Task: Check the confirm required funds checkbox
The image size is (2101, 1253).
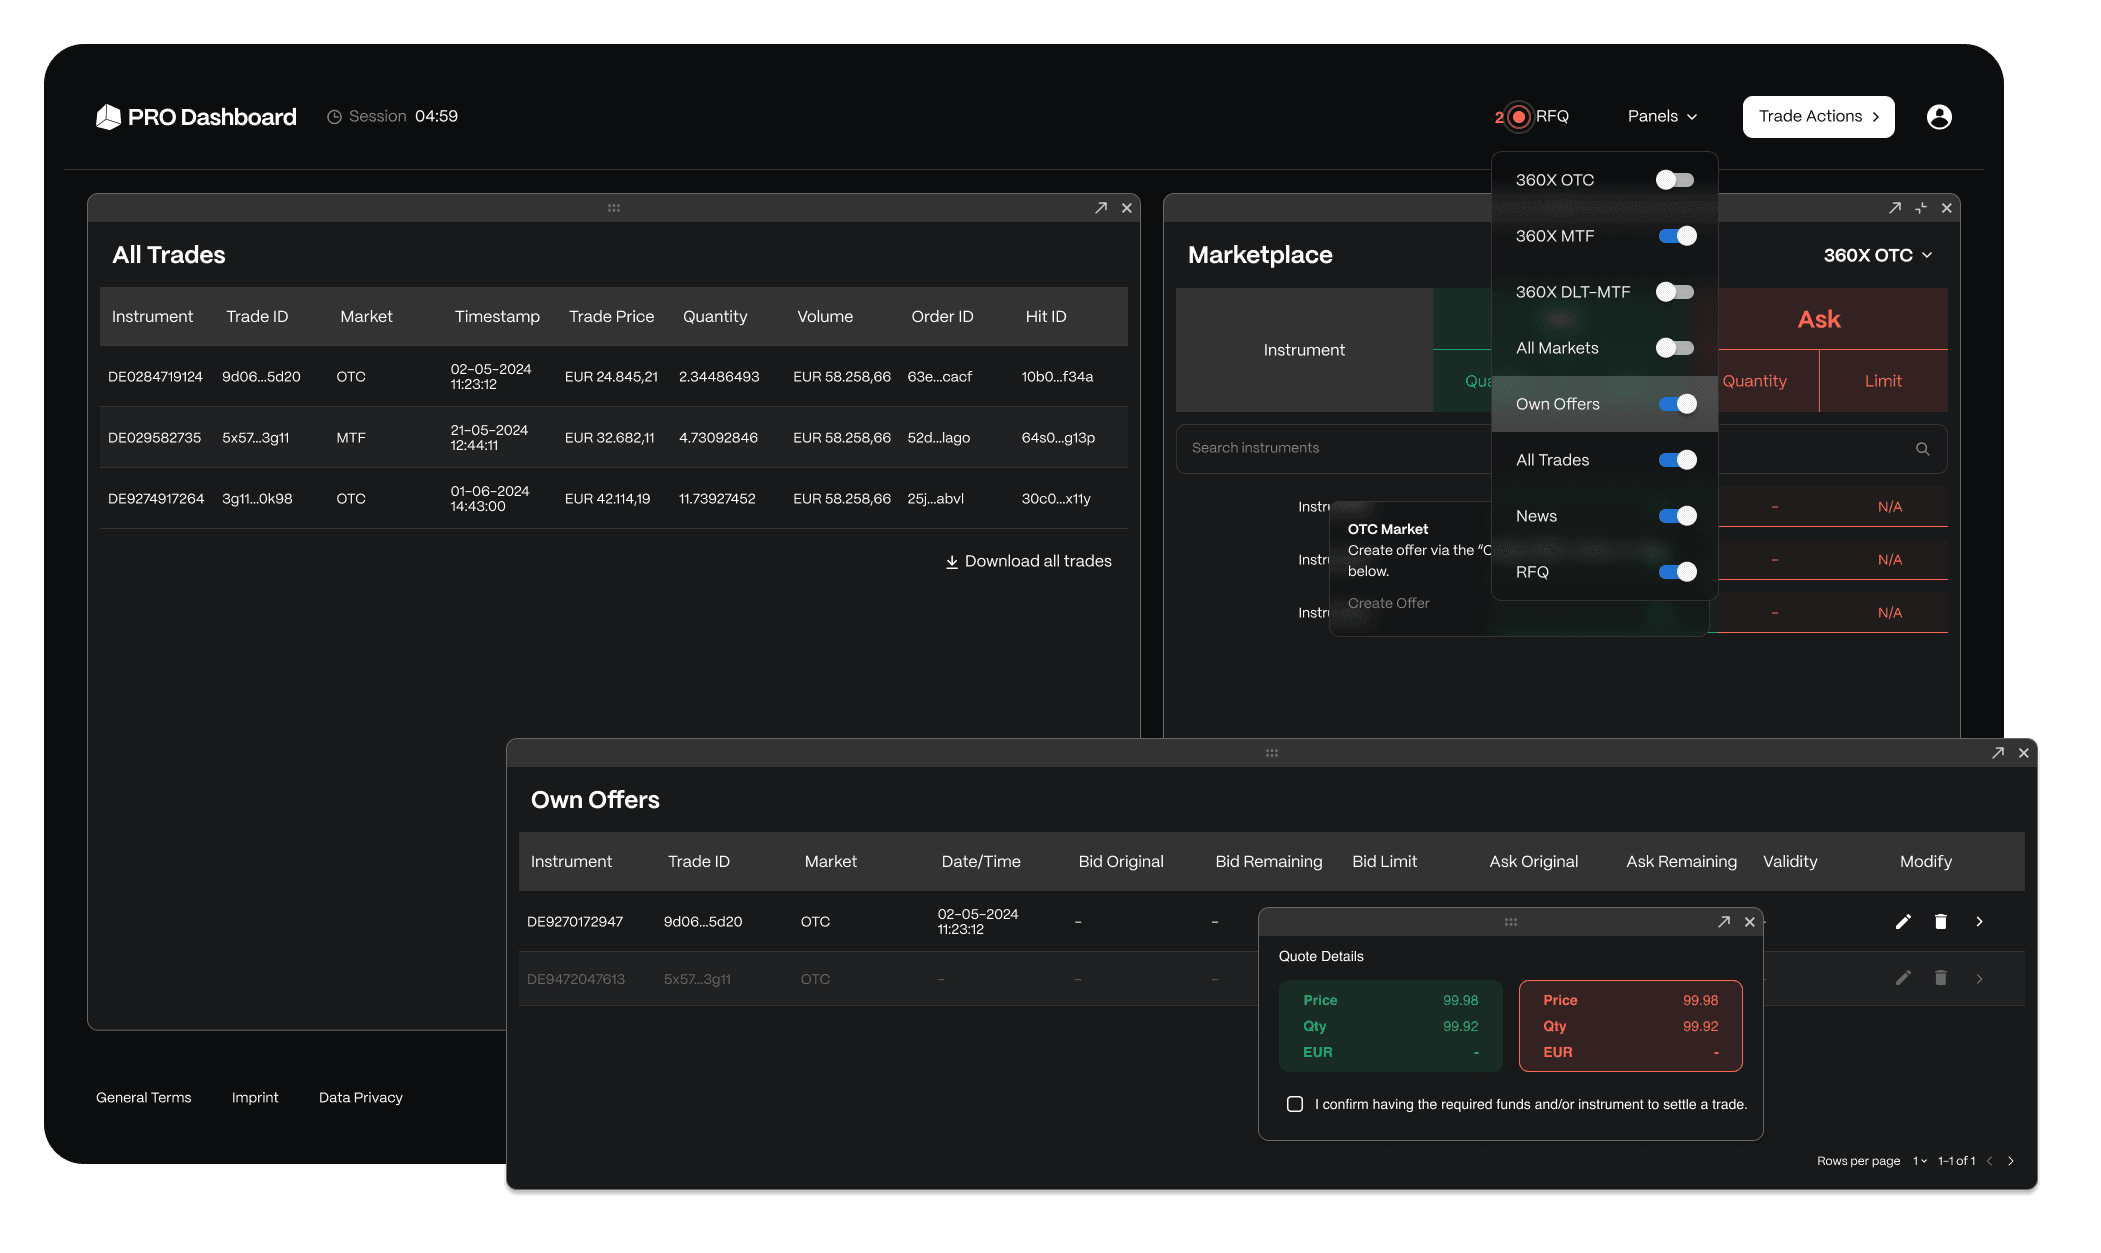Action: [x=1295, y=1104]
